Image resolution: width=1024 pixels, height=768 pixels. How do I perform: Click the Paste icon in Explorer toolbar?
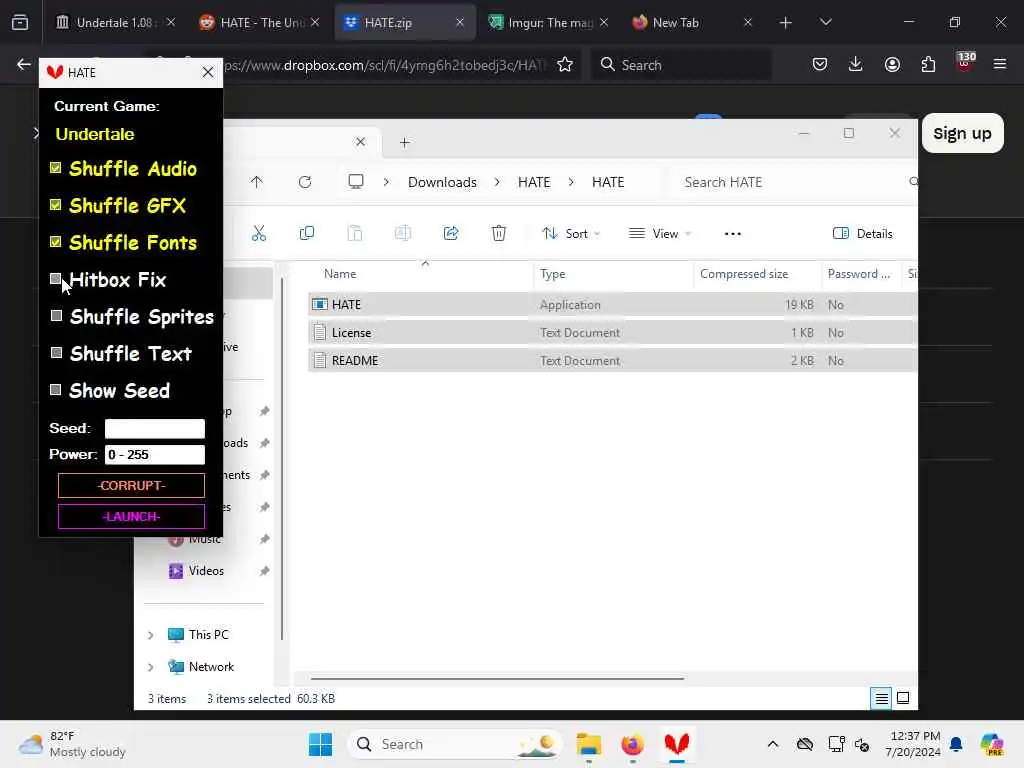tap(355, 233)
